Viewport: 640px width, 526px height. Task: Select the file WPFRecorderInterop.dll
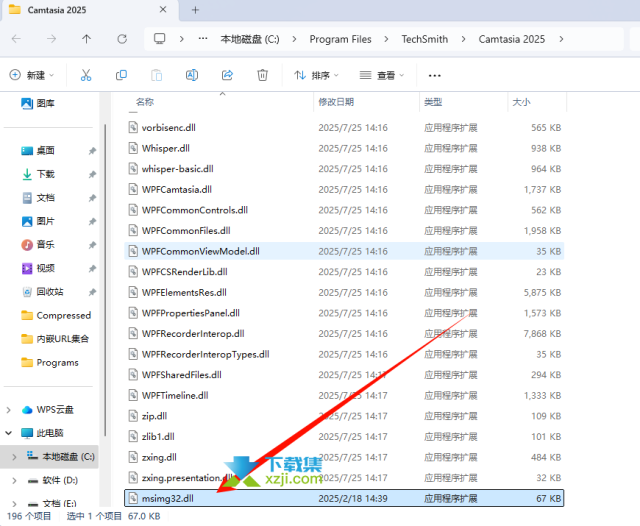(x=344, y=333)
